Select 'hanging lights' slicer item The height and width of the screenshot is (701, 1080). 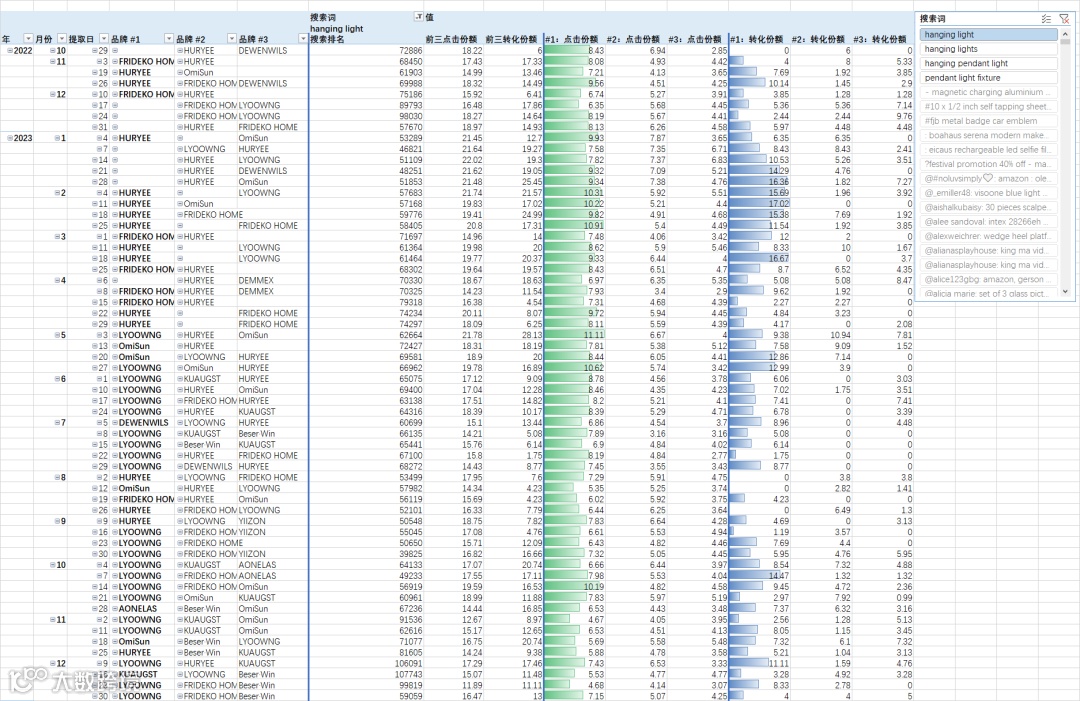(988, 49)
